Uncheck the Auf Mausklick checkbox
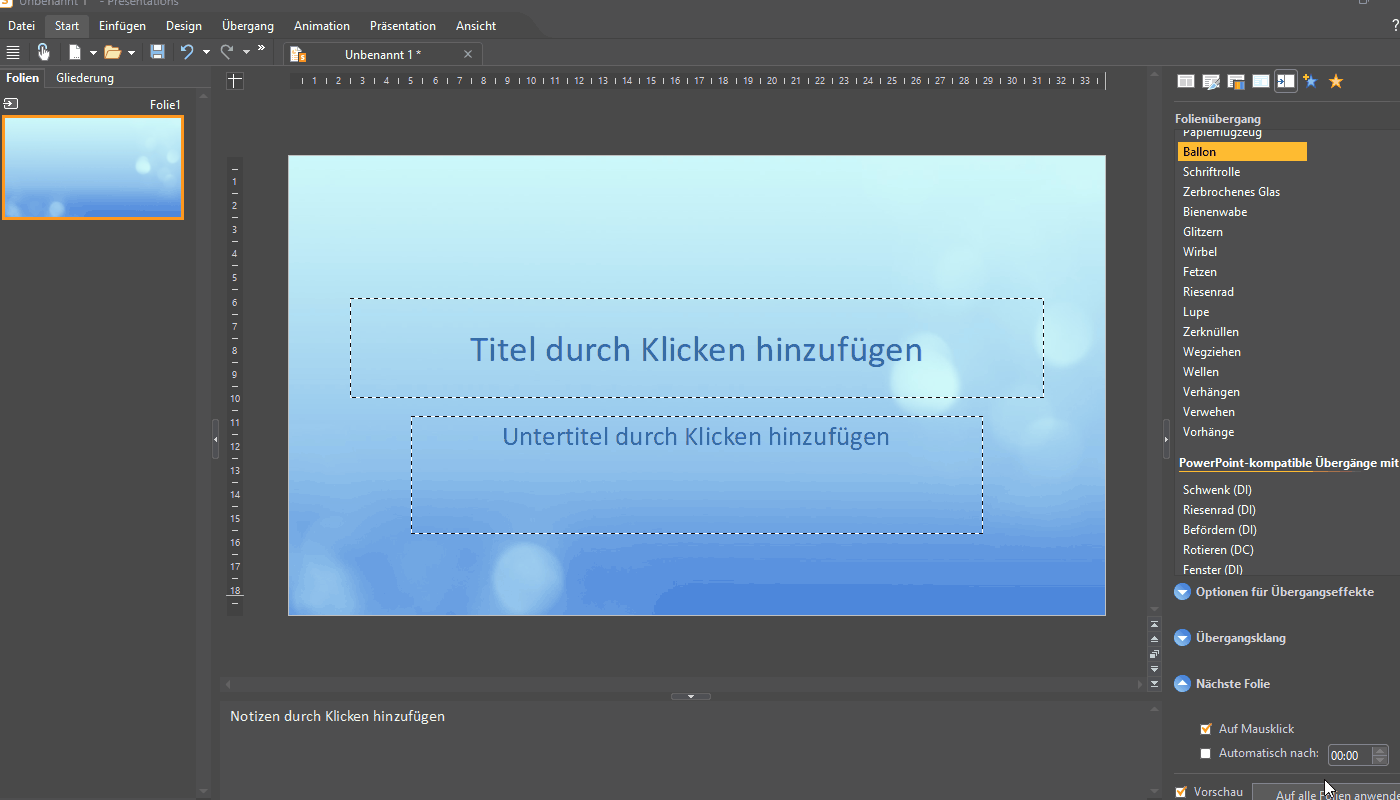Screen dimensions: 1400x800 coord(1206,729)
